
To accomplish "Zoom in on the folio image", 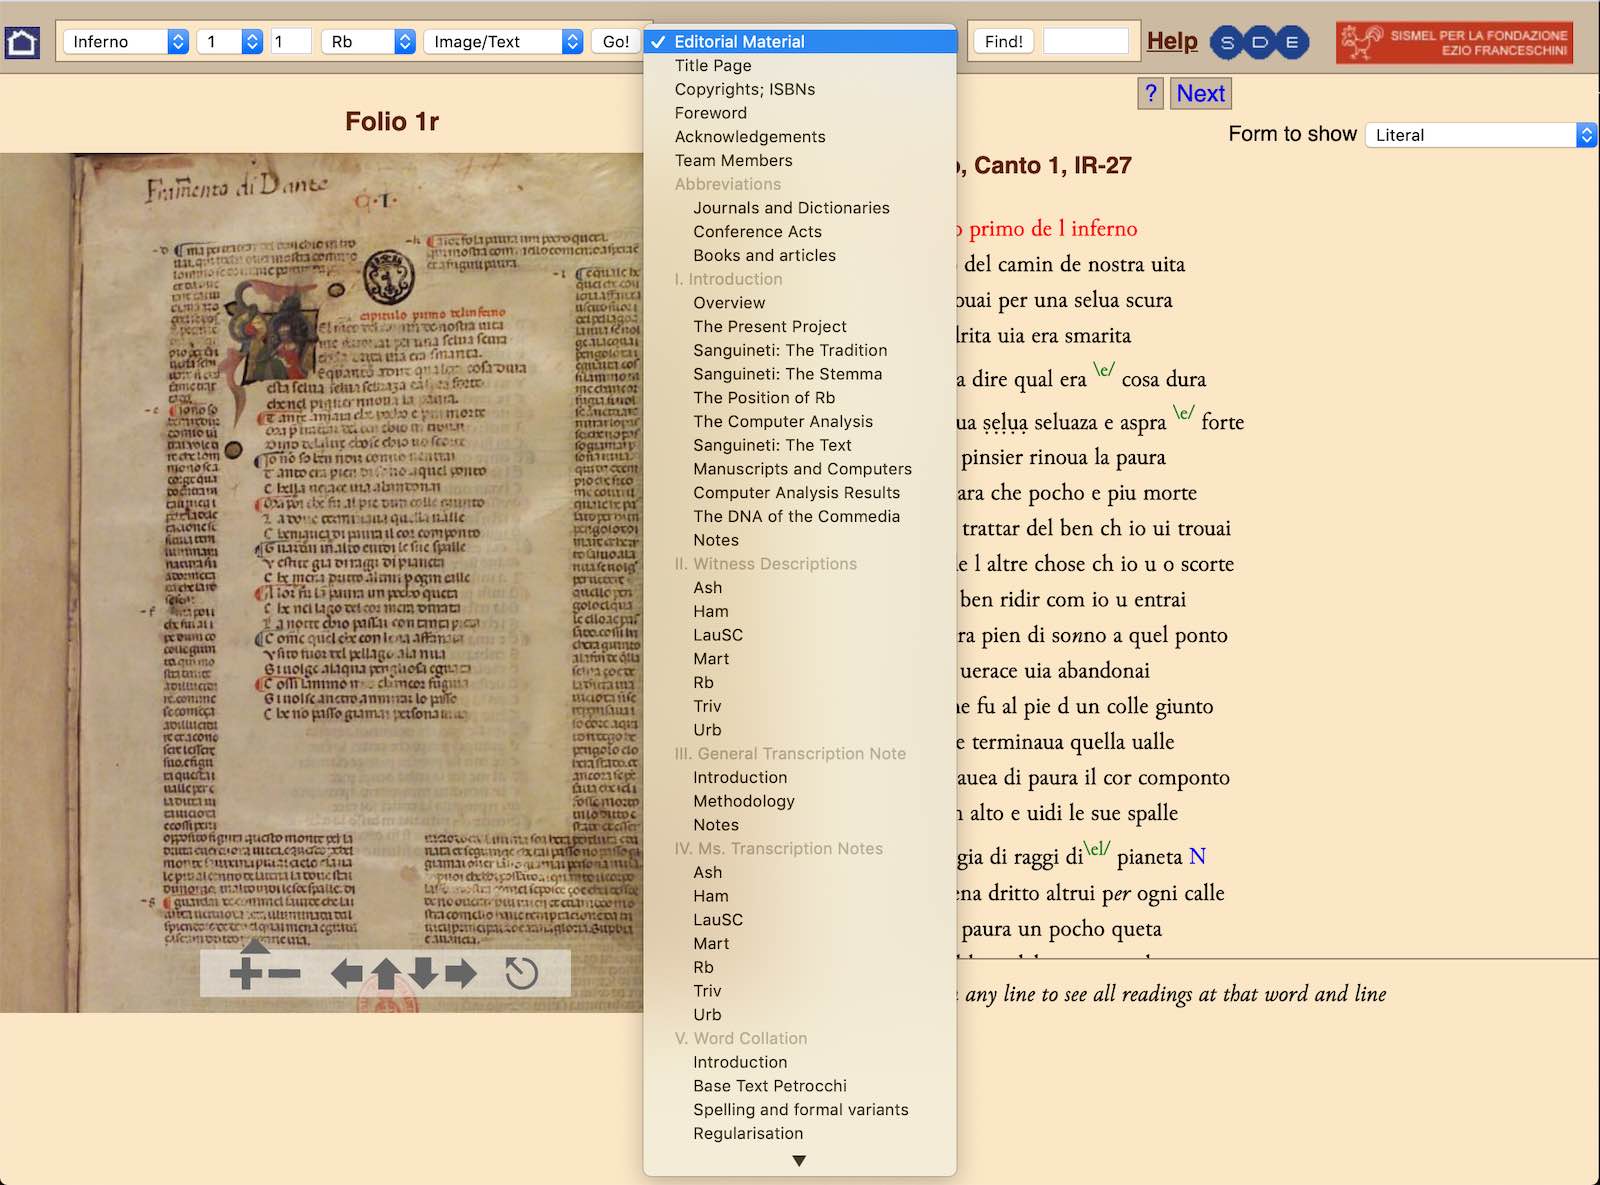I will coord(245,973).
